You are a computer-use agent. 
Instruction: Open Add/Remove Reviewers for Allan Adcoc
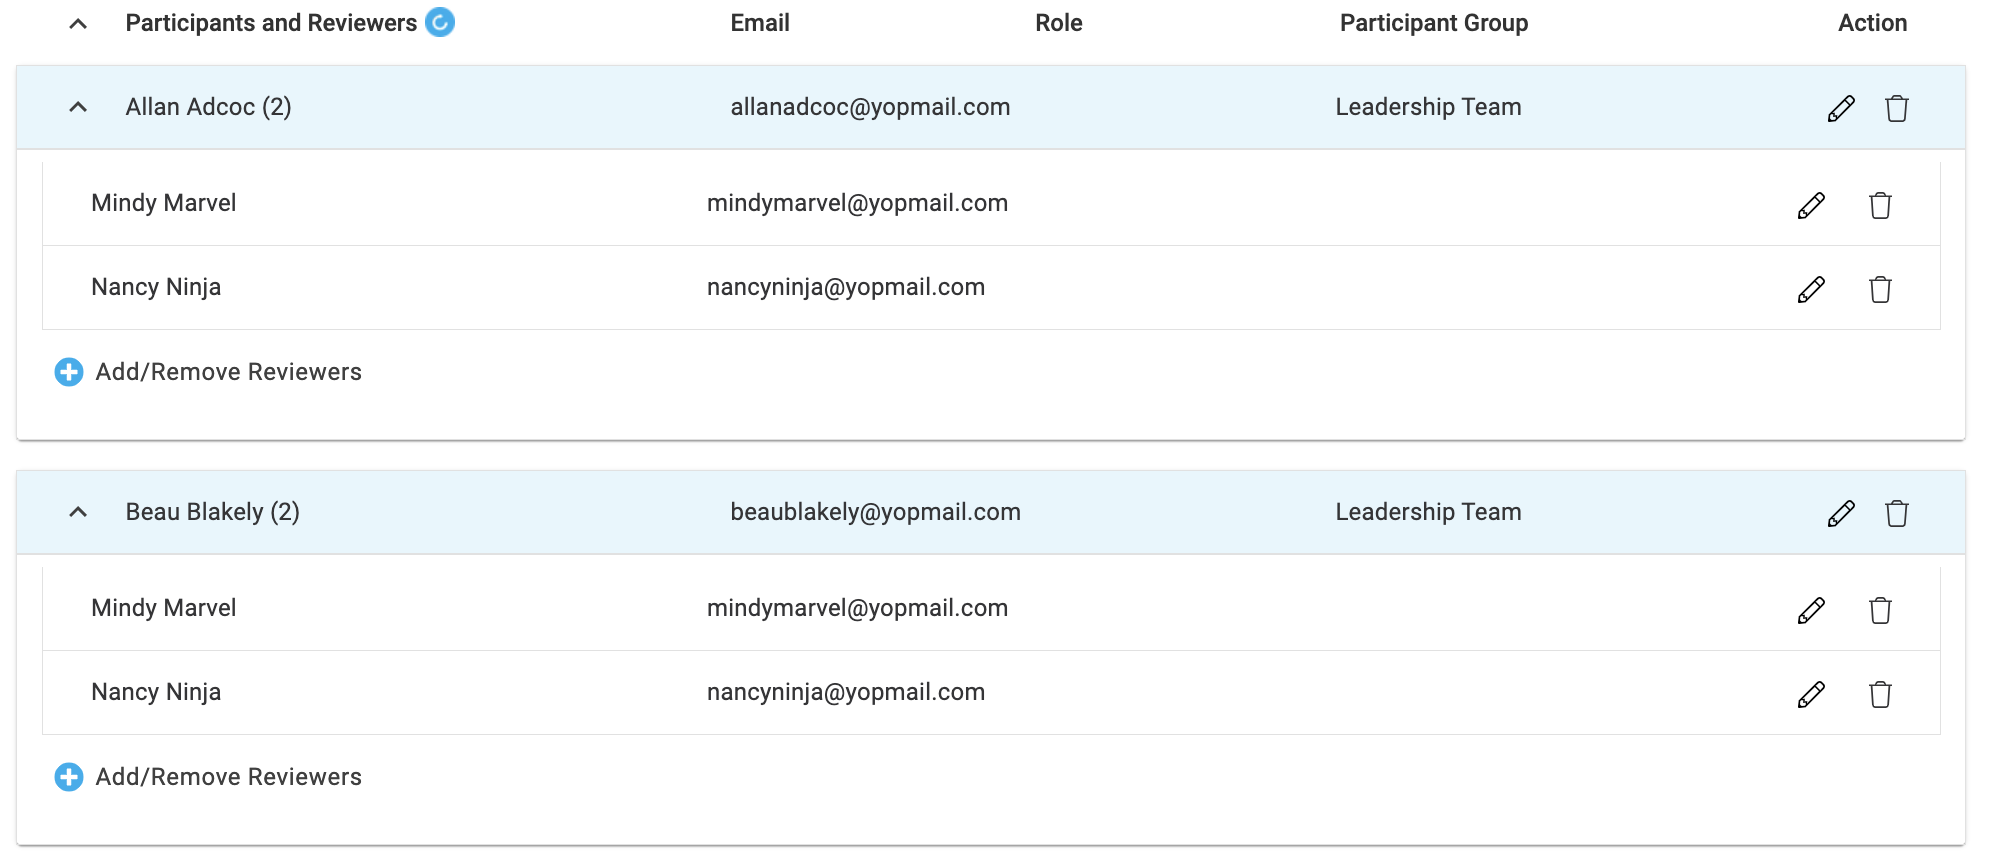(228, 372)
